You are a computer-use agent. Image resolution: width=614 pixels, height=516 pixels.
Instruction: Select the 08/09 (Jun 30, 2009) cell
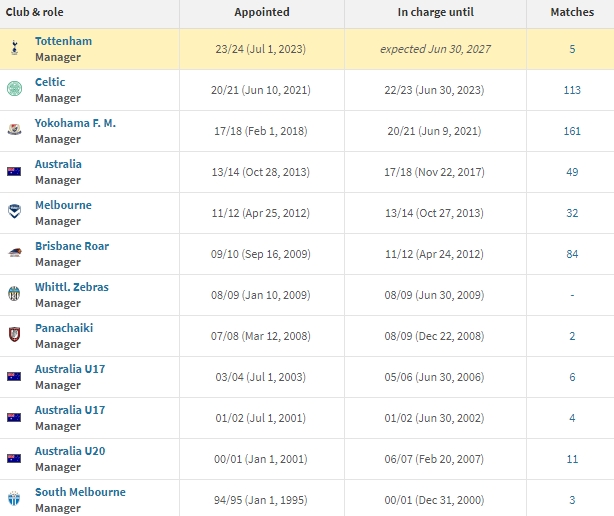pyautogui.click(x=434, y=295)
